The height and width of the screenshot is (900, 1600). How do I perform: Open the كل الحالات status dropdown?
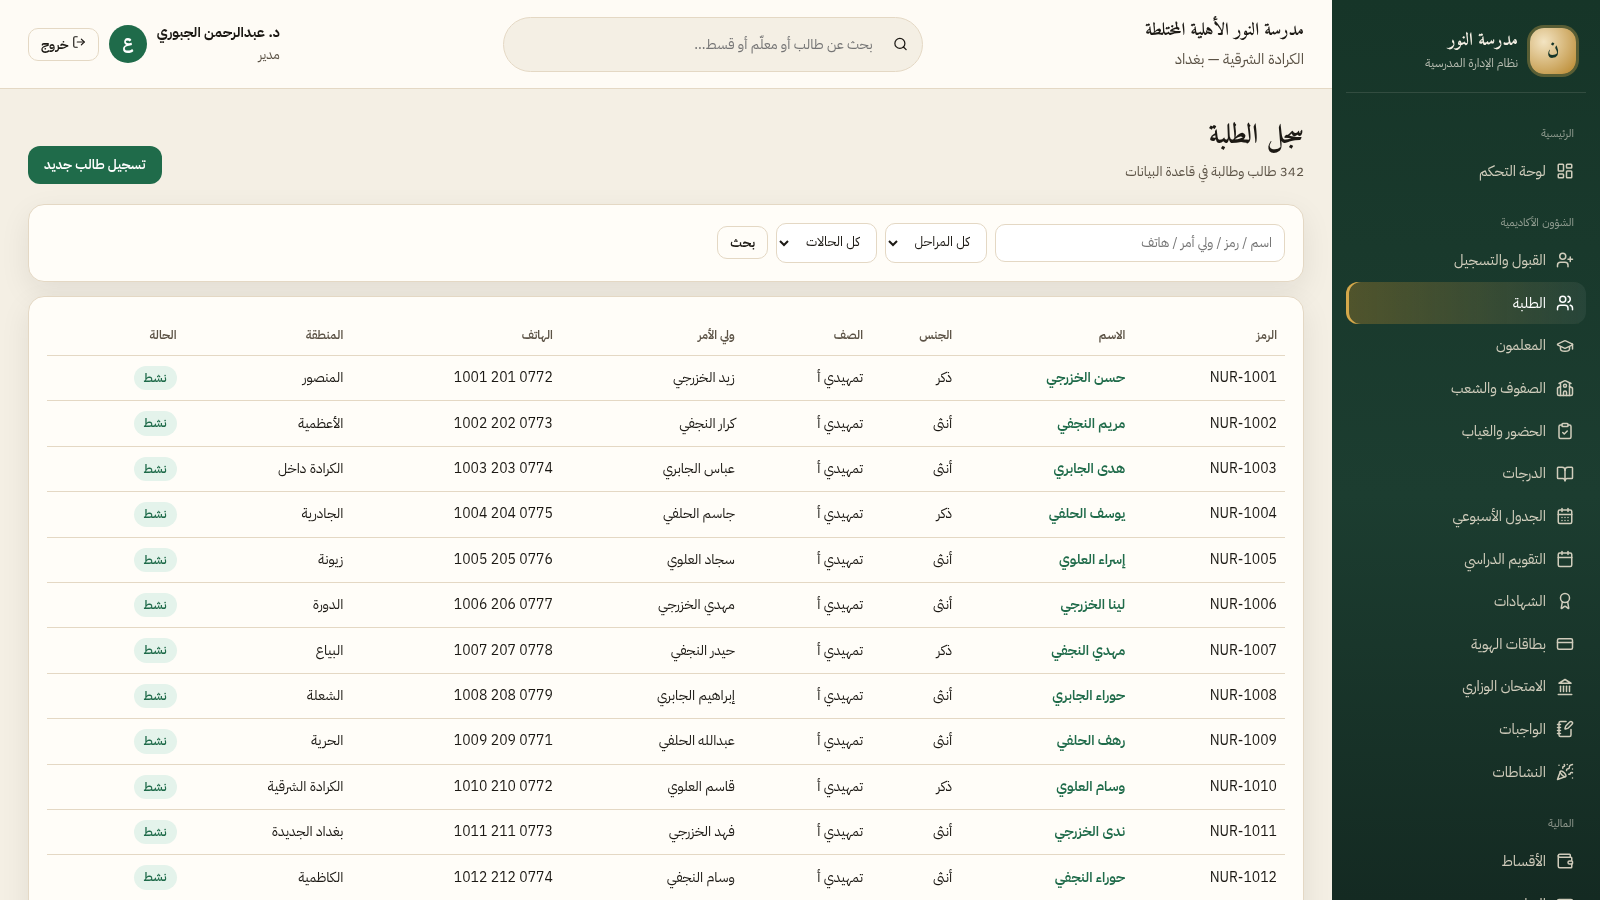[826, 243]
